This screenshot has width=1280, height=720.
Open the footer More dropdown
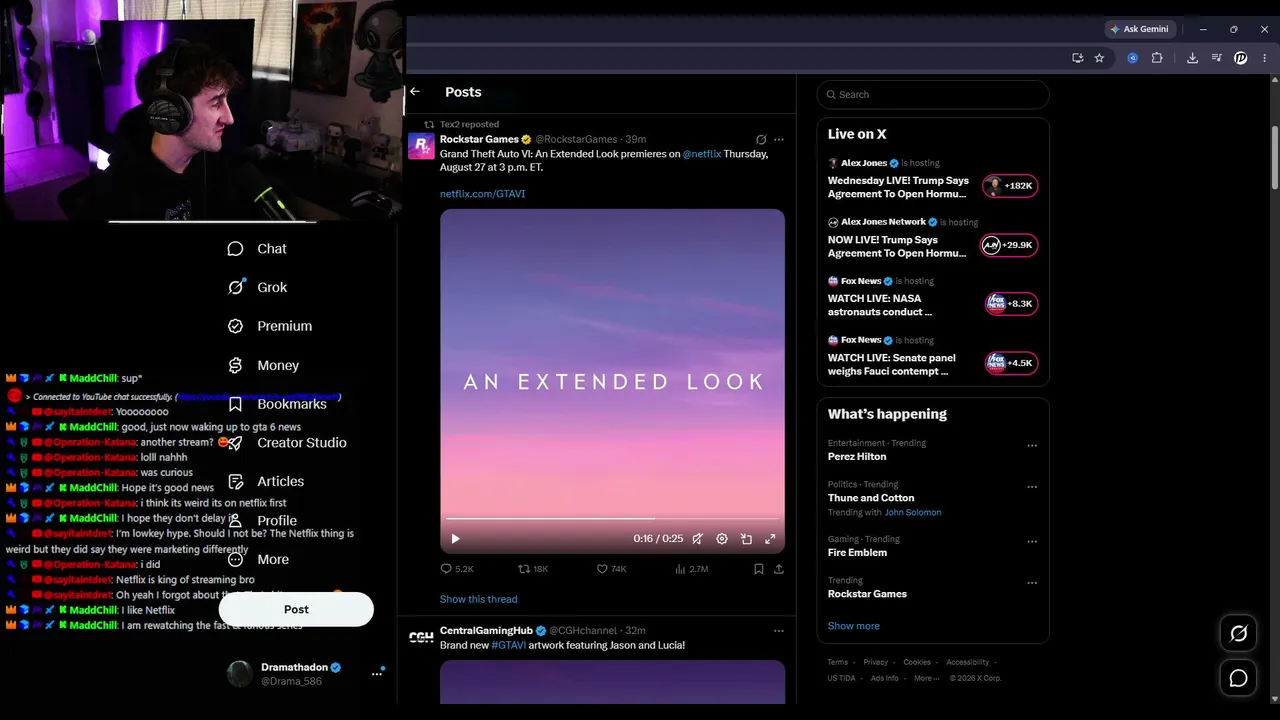[x=927, y=678]
